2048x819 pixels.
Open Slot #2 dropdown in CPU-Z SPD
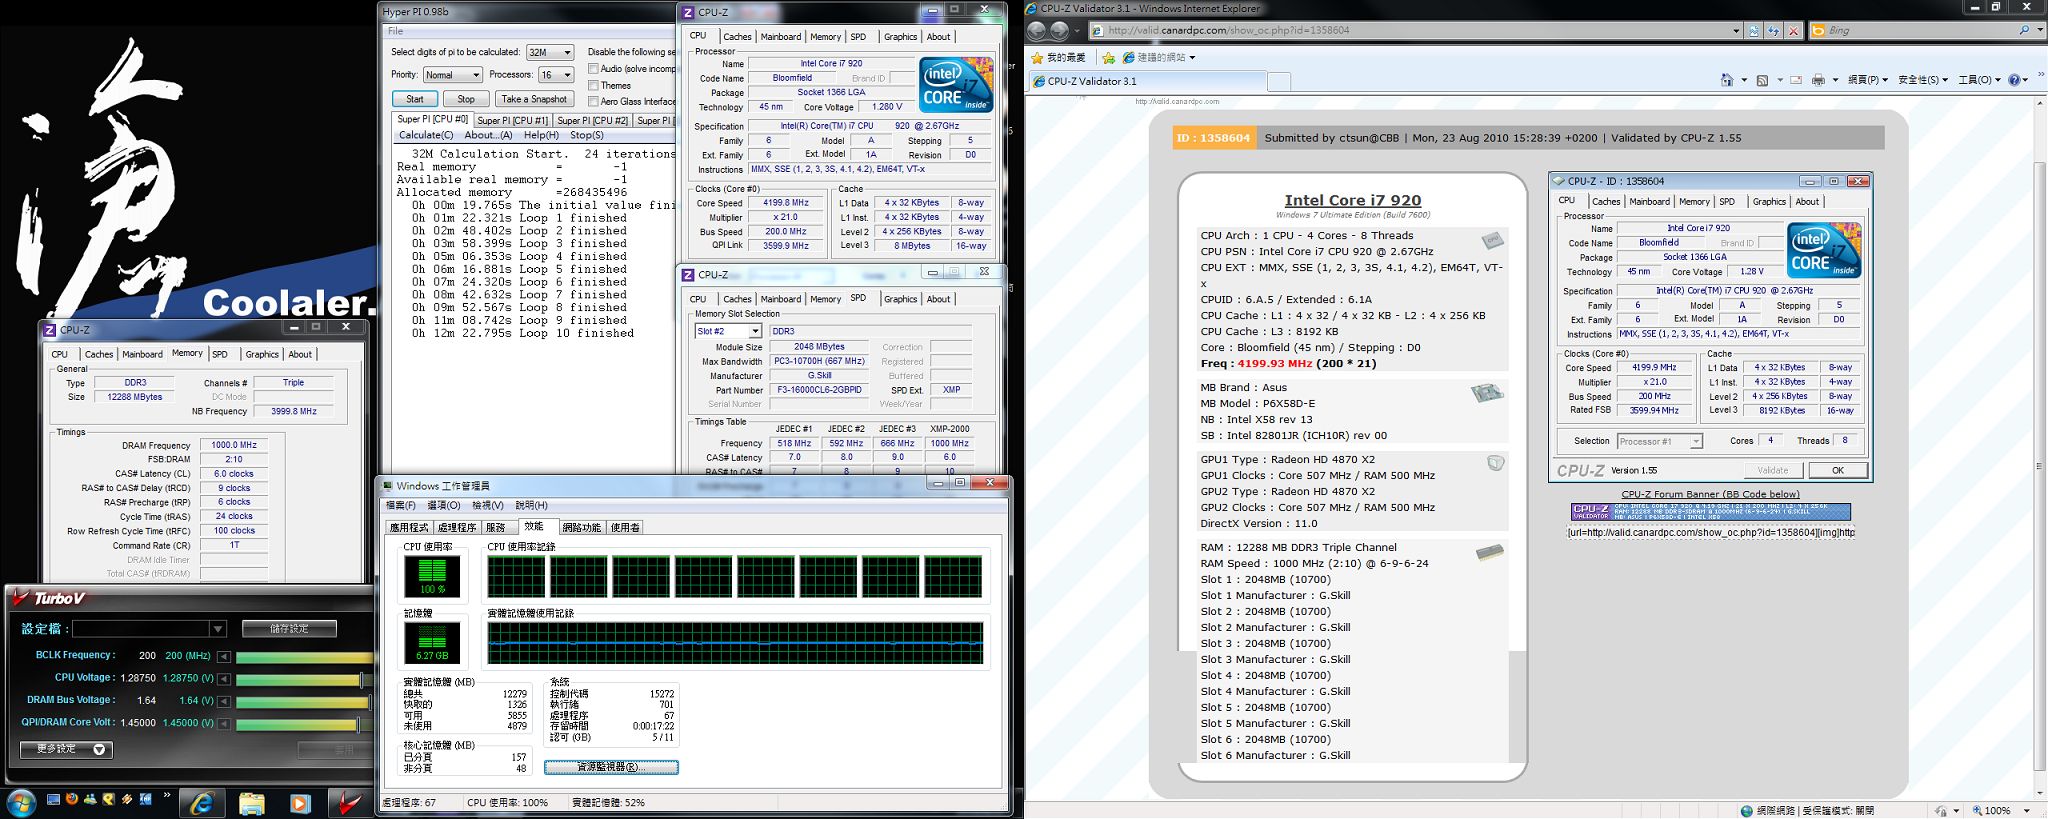click(755, 331)
